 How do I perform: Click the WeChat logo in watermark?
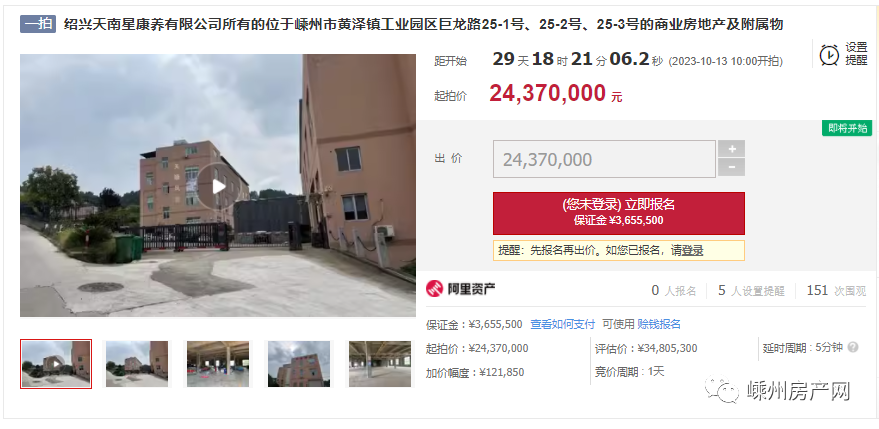coord(722,389)
